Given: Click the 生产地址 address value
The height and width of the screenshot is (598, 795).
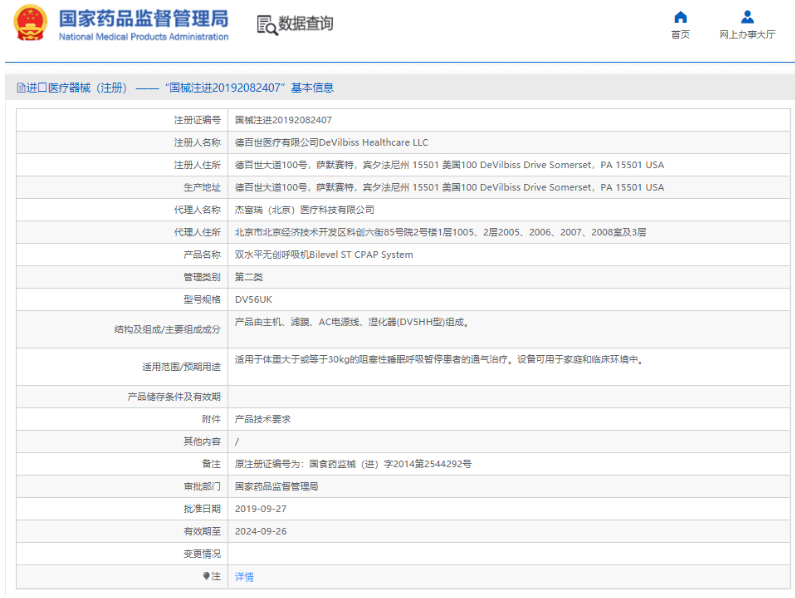Looking at the screenshot, I should click(x=449, y=187).
